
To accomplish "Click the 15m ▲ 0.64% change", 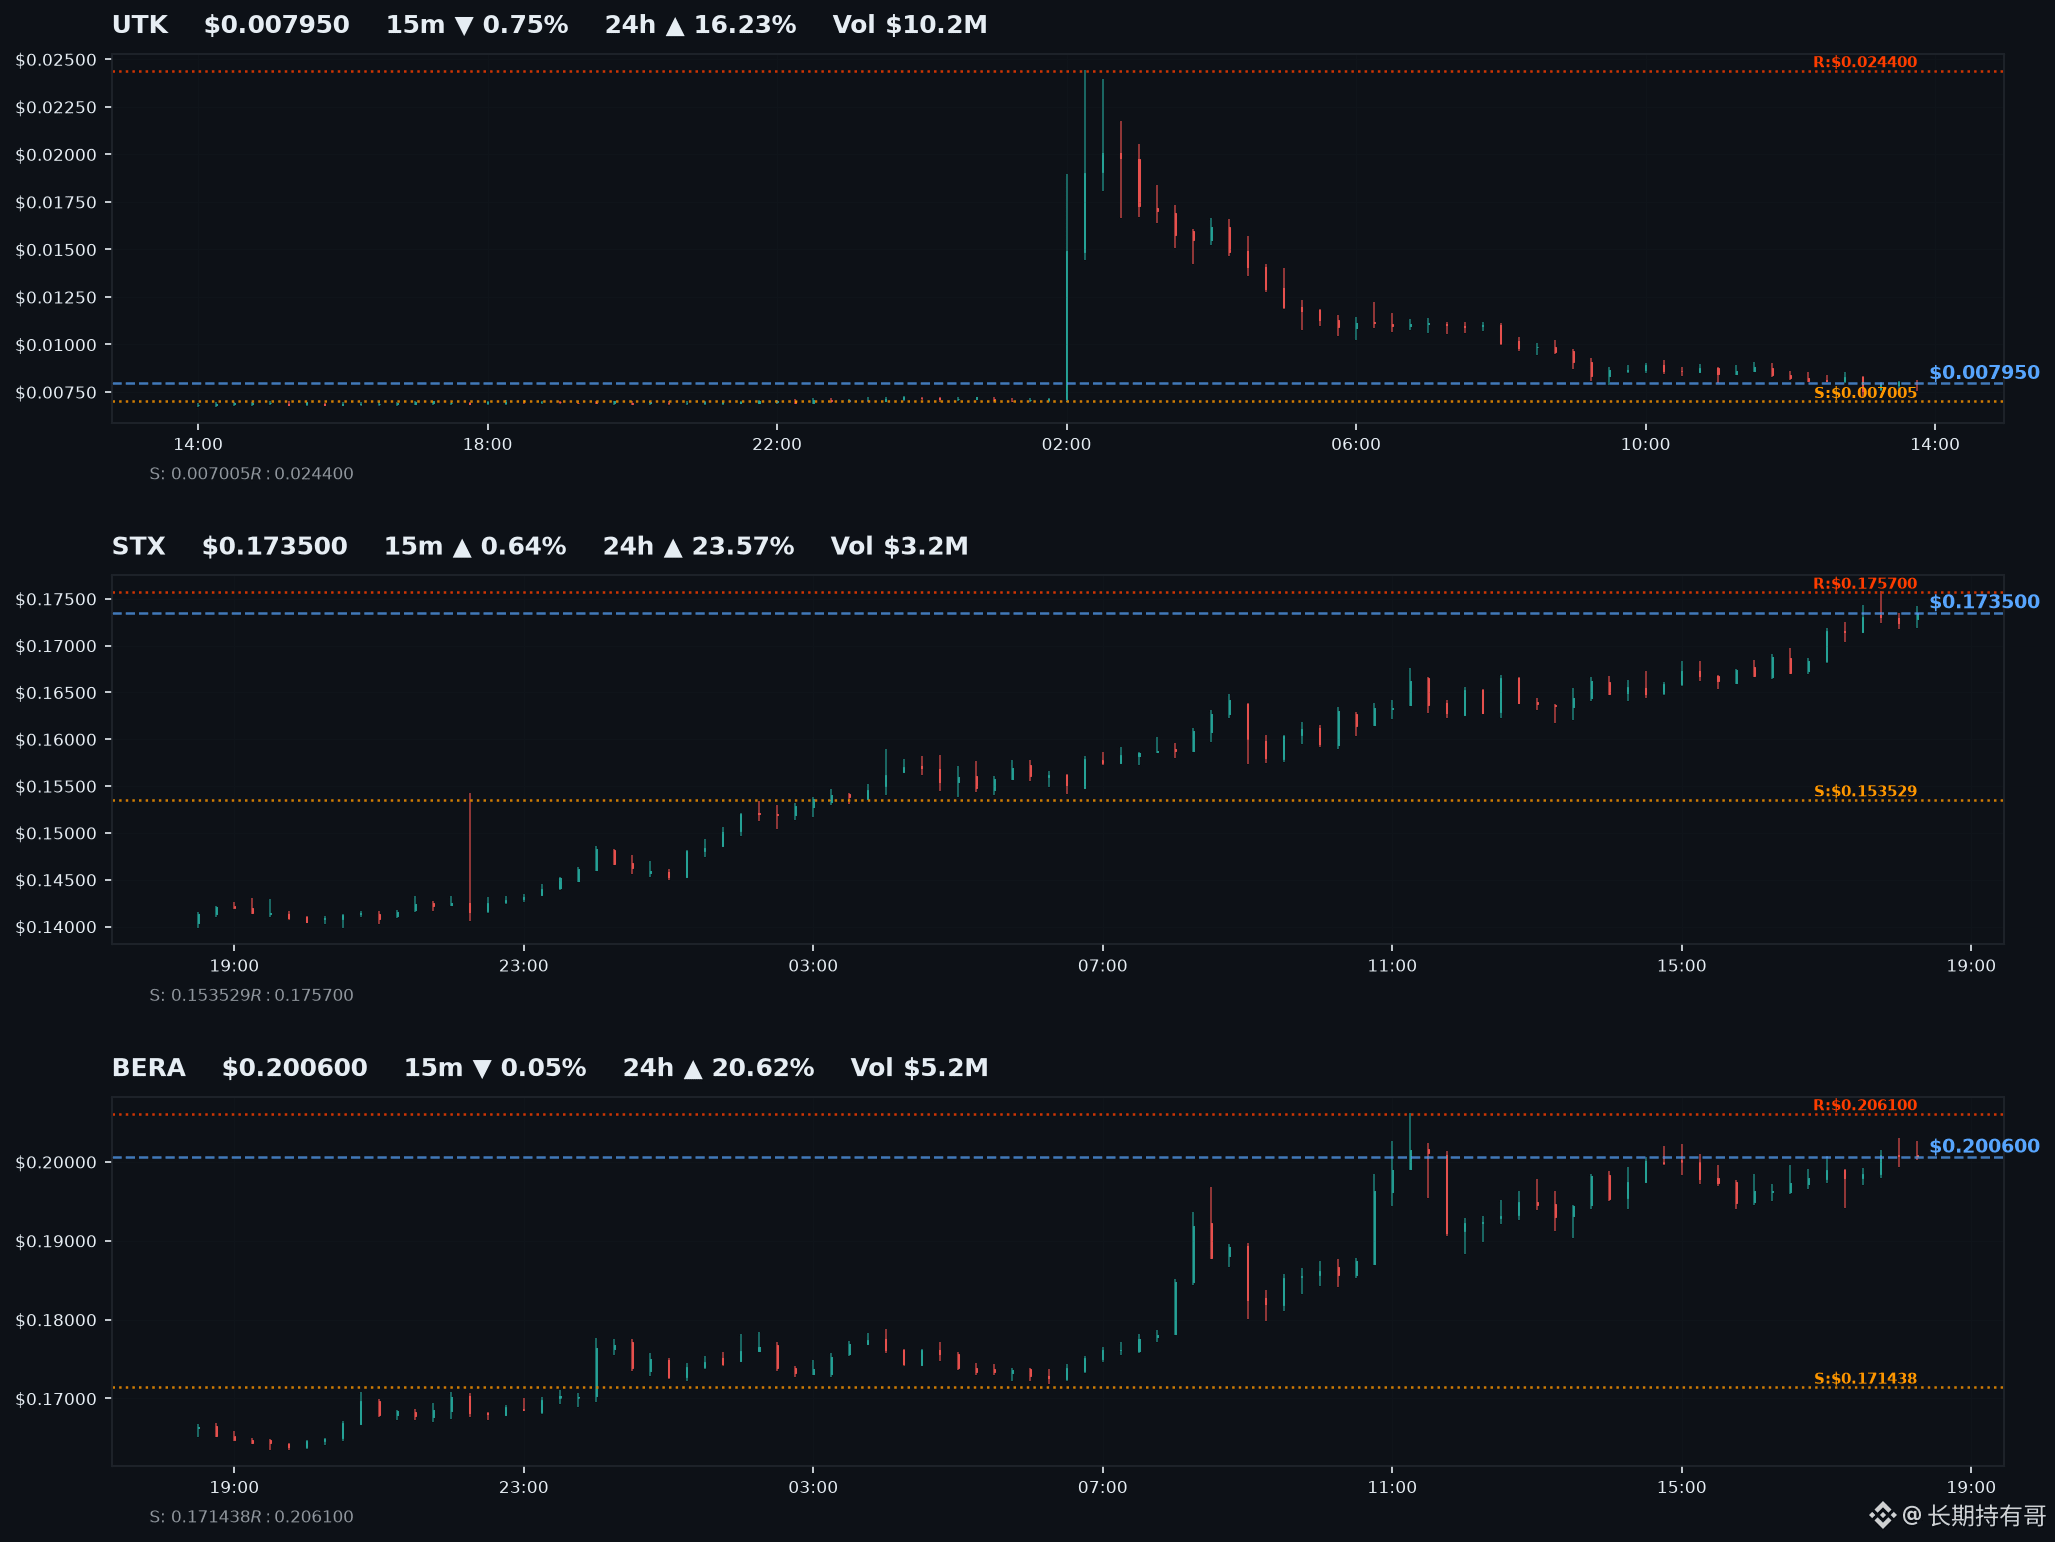I will tap(475, 547).
